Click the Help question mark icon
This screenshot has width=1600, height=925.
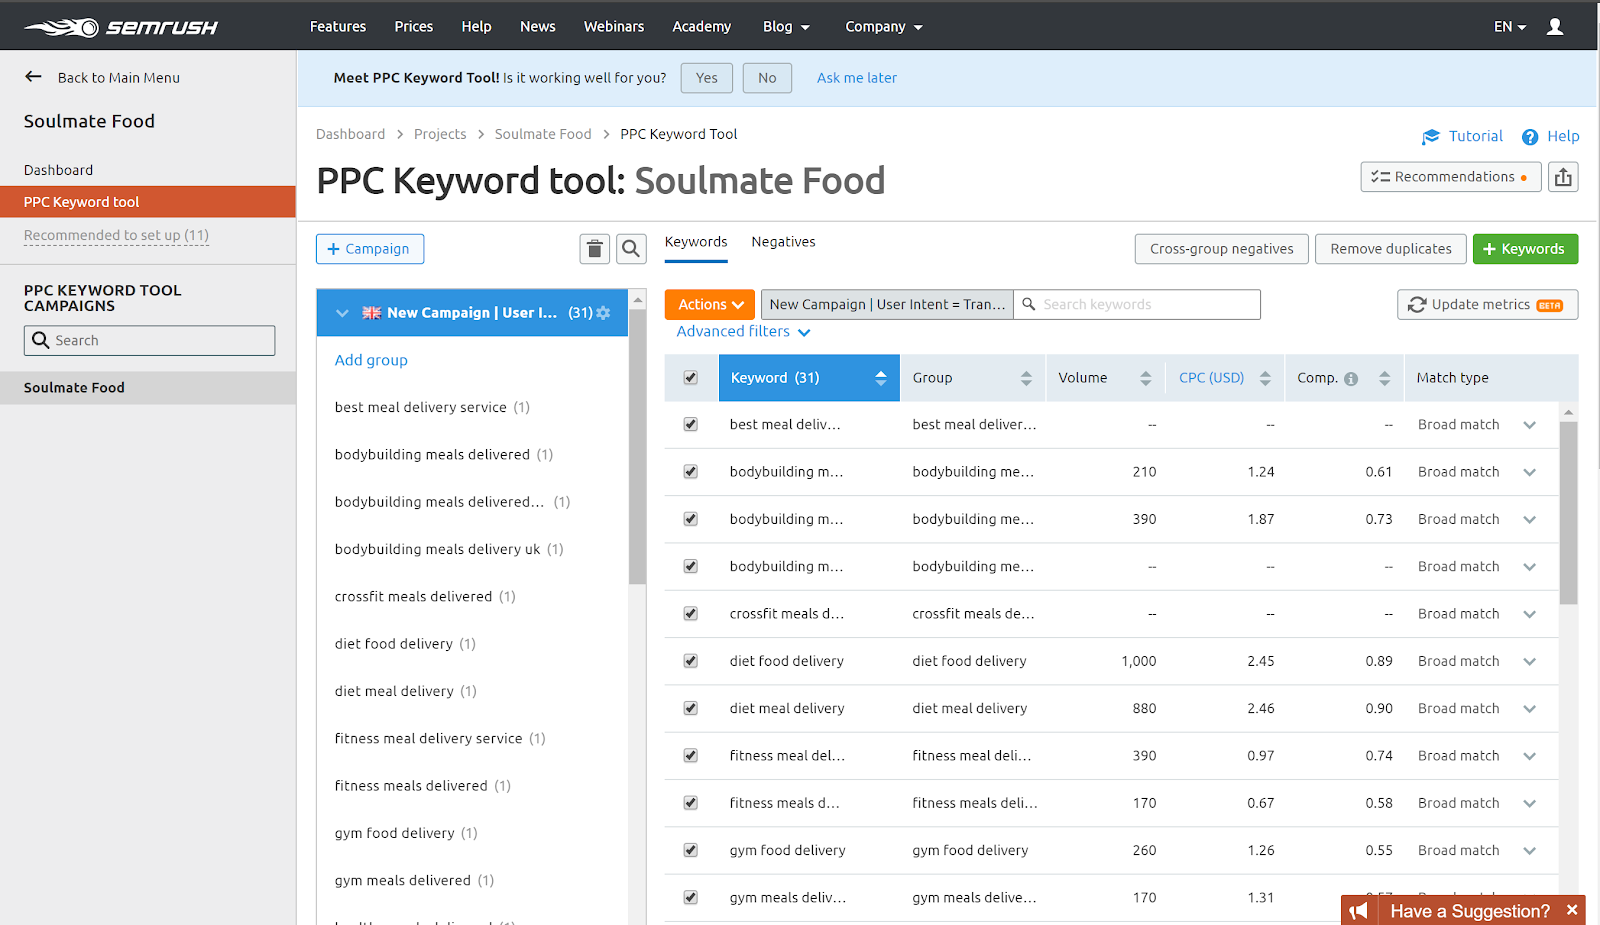[x=1530, y=137]
